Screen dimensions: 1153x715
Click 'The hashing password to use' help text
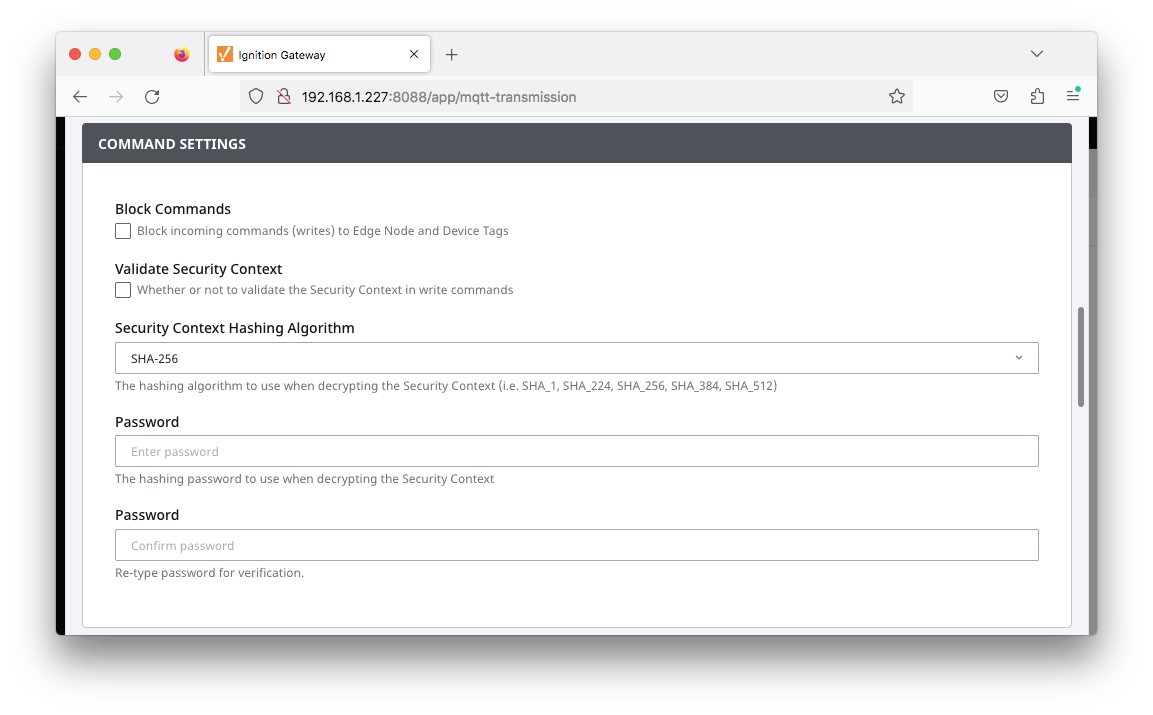[x=304, y=479]
